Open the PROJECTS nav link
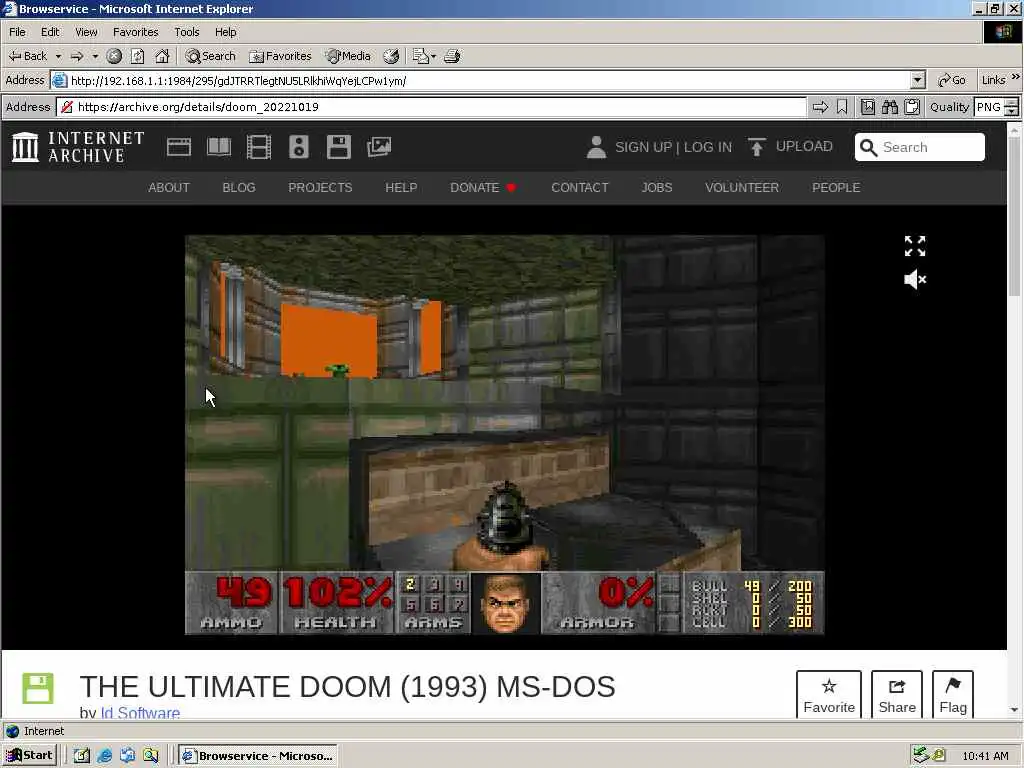The width and height of the screenshot is (1024, 768). tap(320, 187)
